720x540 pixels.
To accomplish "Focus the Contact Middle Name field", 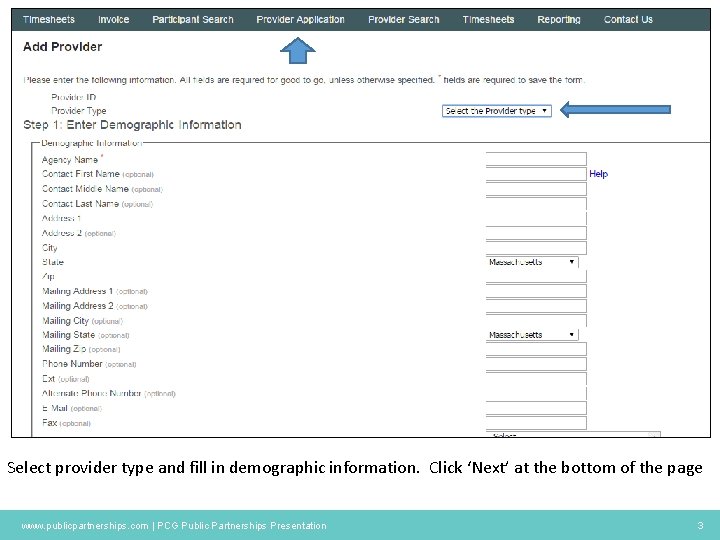I will pyautogui.click(x=536, y=189).
